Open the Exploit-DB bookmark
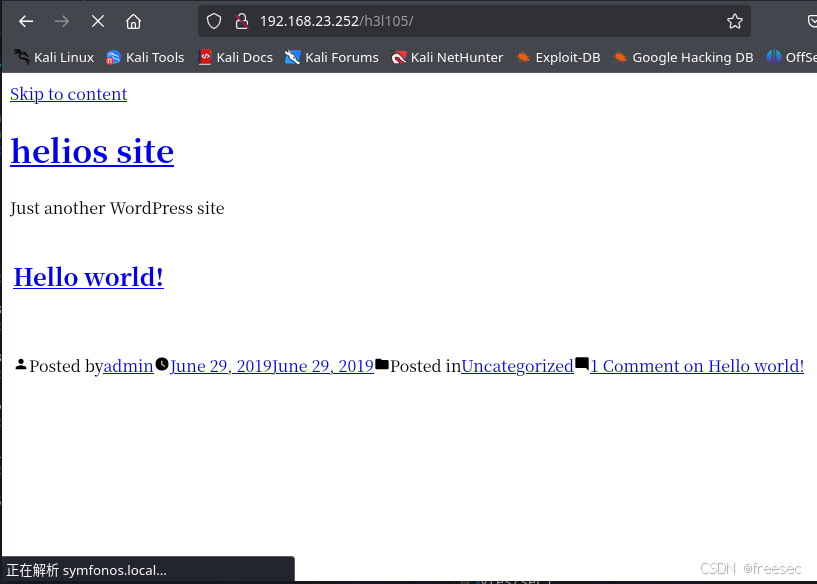The width and height of the screenshot is (817, 584). 558,57
